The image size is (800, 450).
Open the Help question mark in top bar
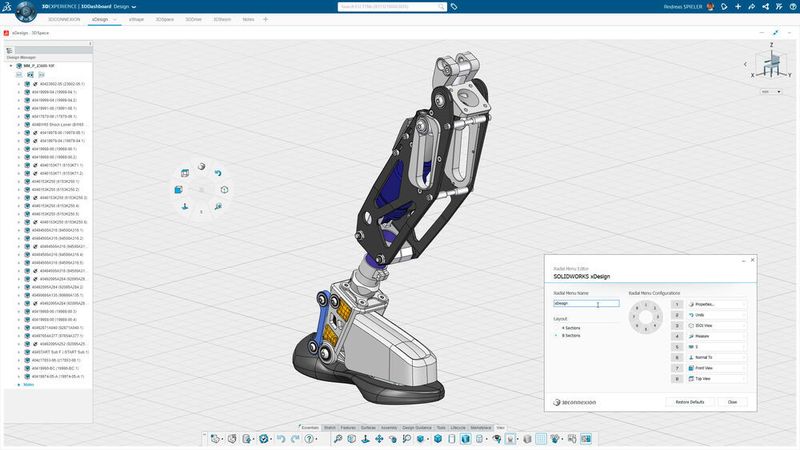tap(792, 7)
